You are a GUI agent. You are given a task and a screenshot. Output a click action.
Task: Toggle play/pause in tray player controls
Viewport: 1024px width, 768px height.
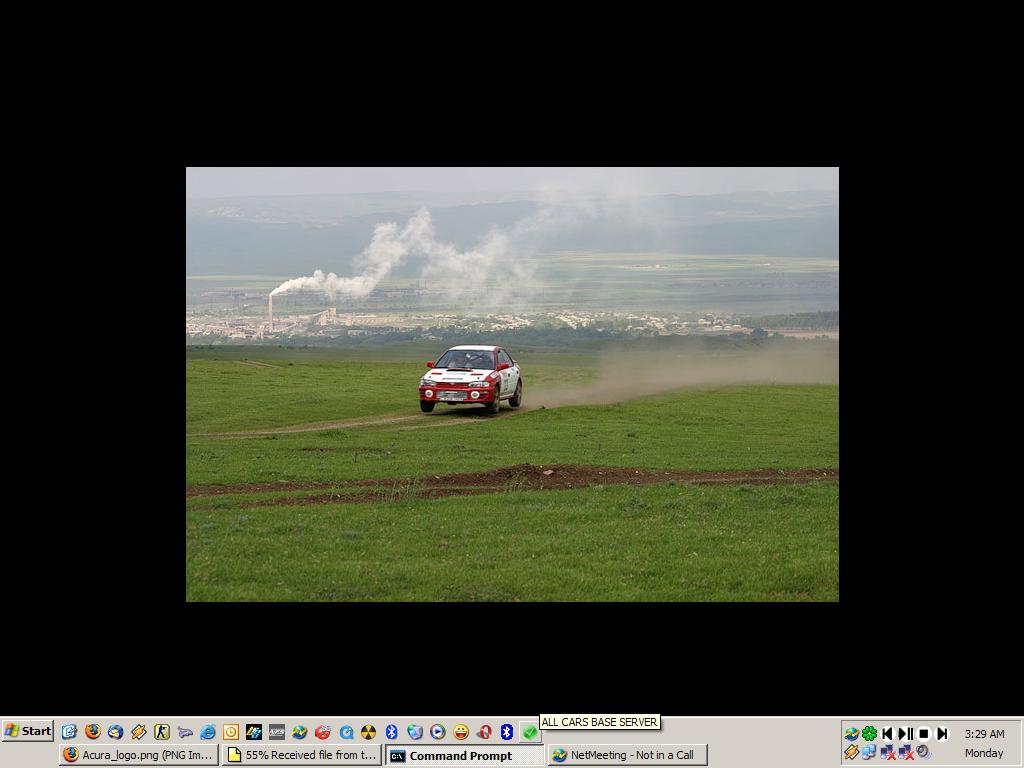click(906, 734)
